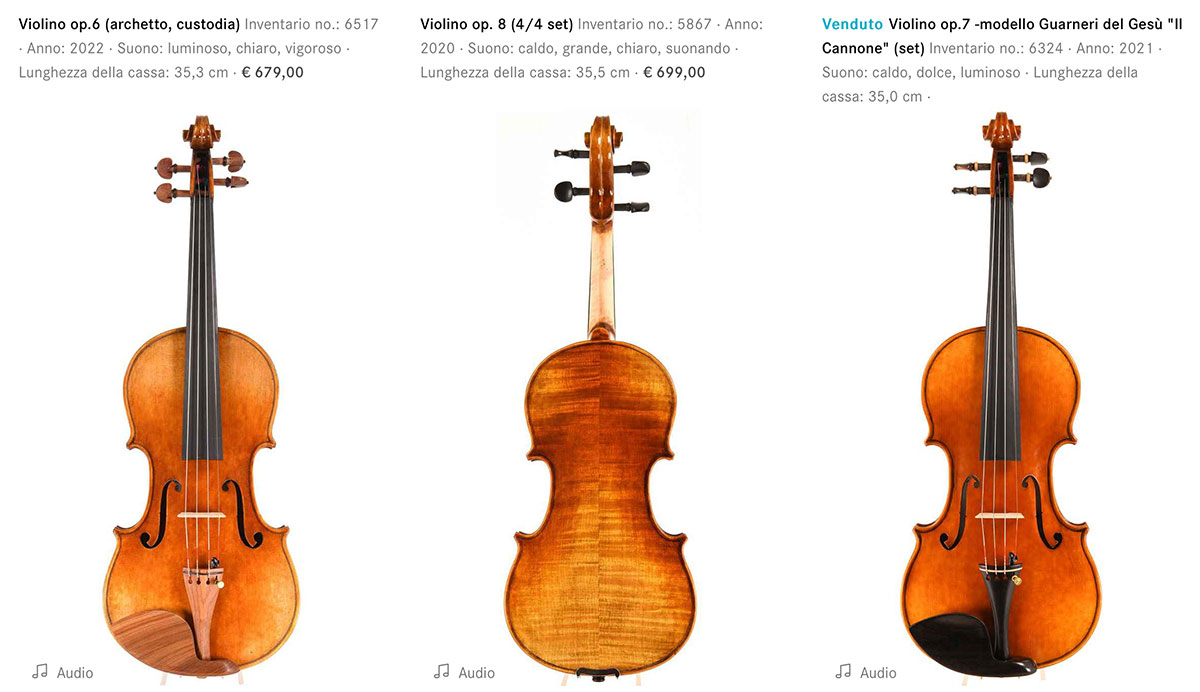Open the Violino op. 8 (4/4 set) title
The width and height of the screenshot is (1200, 692).
click(497, 24)
